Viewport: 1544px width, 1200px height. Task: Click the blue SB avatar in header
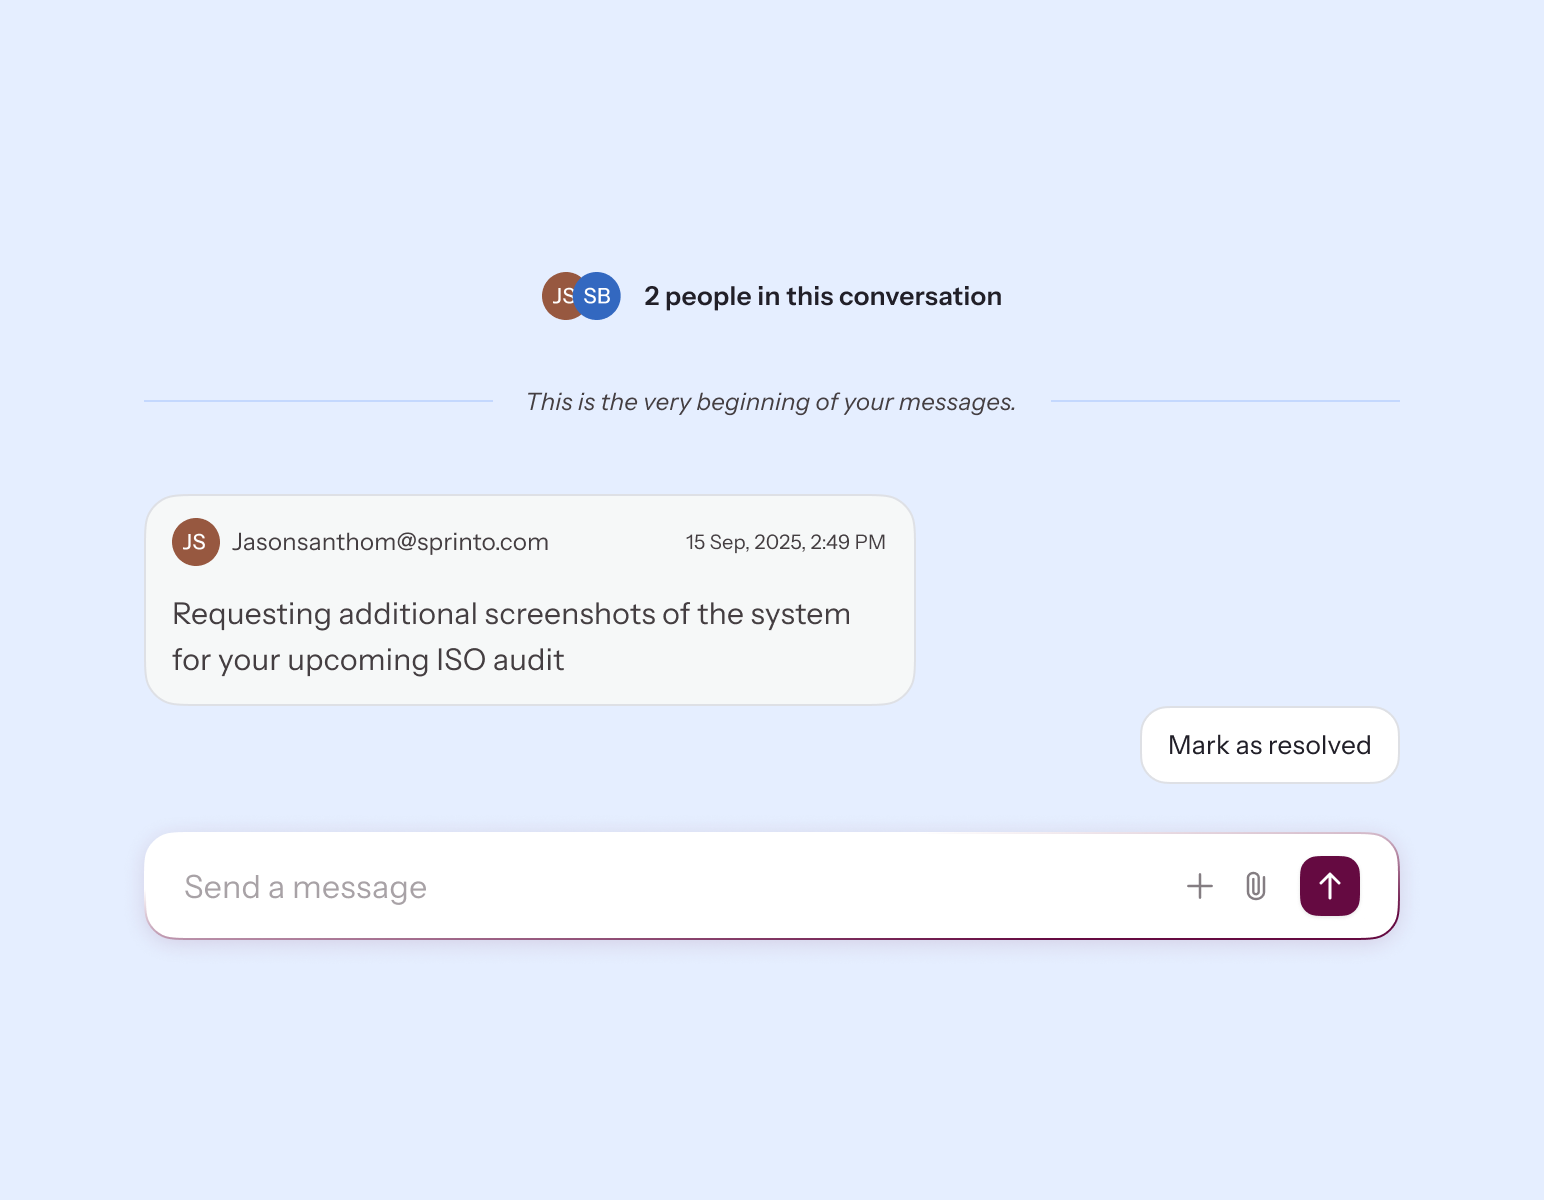coord(598,296)
